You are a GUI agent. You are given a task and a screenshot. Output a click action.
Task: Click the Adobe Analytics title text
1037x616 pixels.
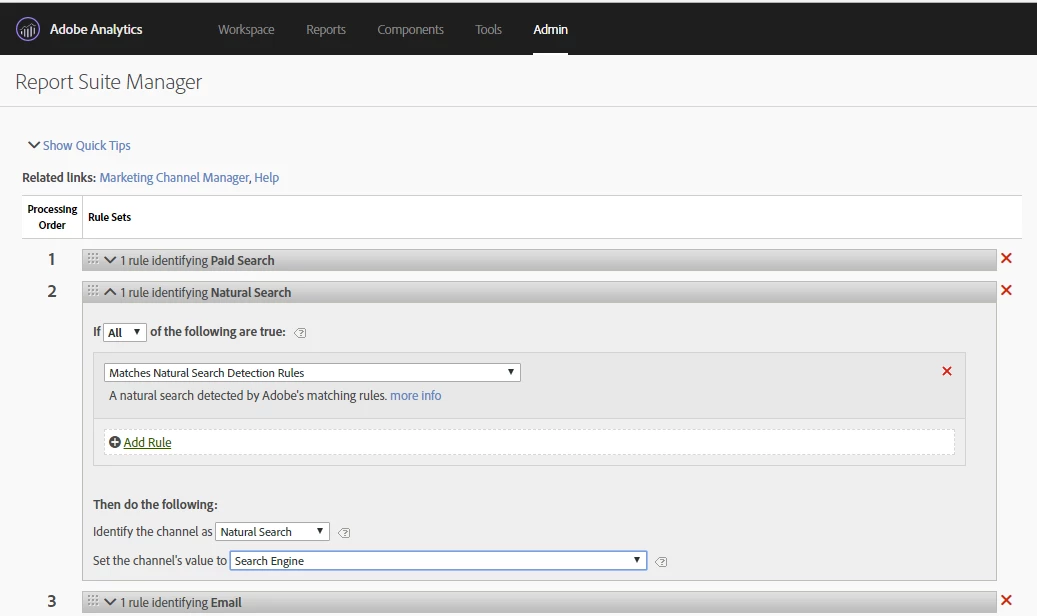(97, 29)
